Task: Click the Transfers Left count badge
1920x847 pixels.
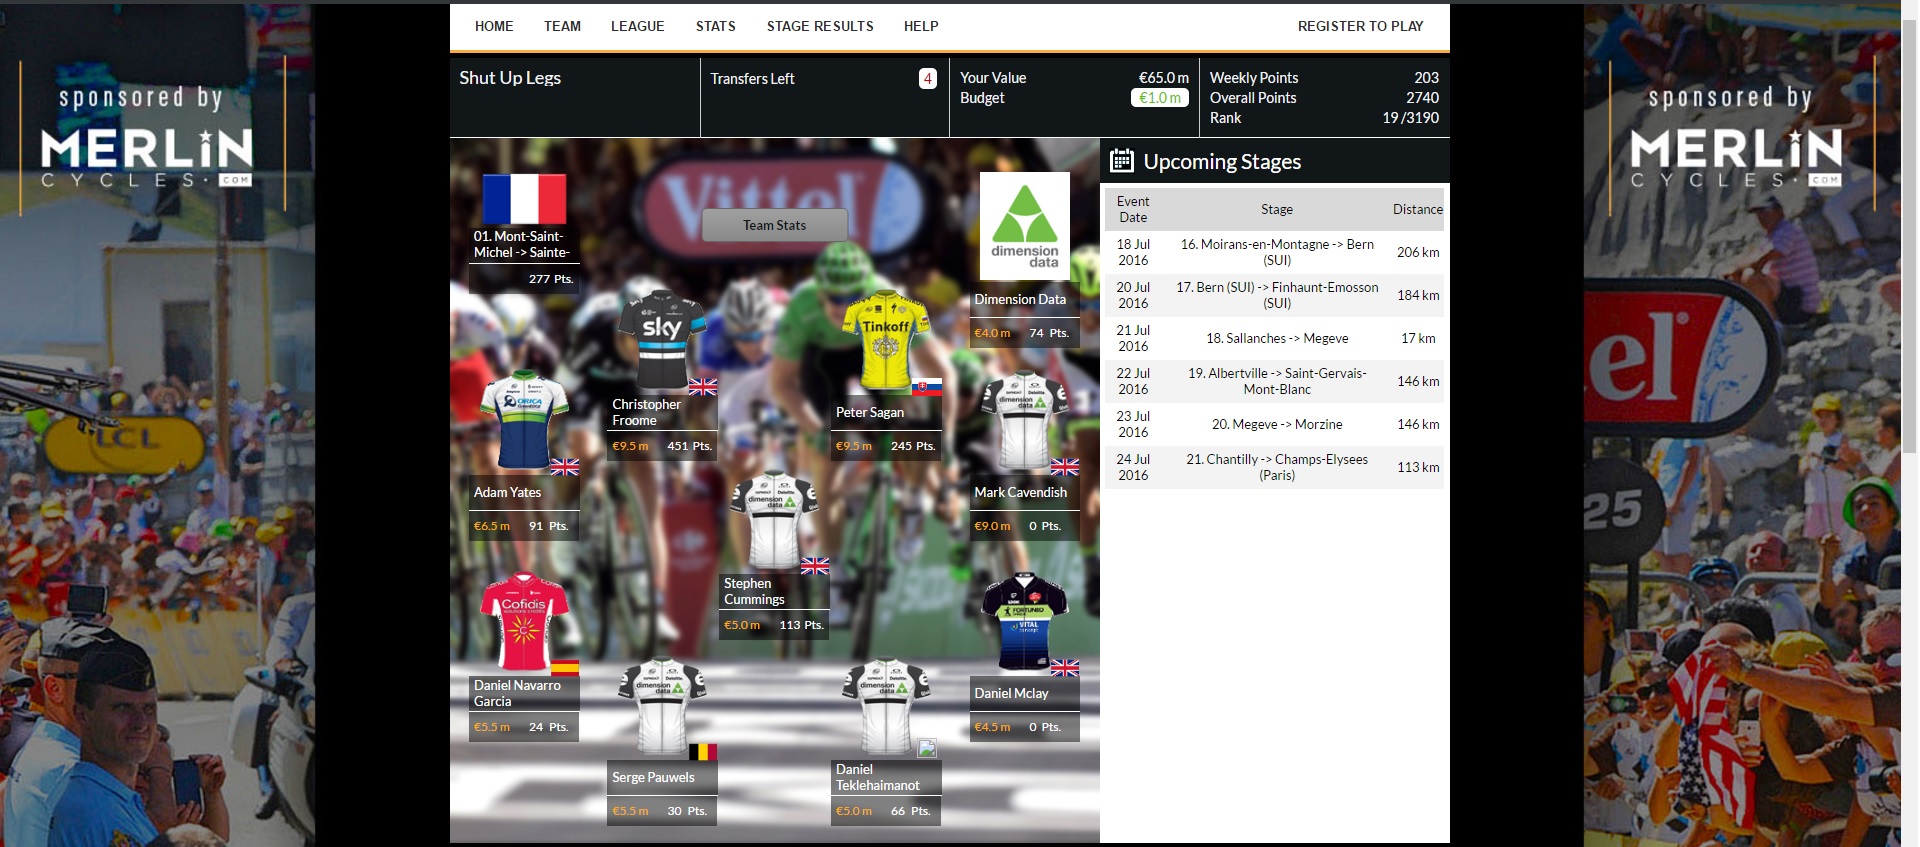Action: pyautogui.click(x=927, y=78)
